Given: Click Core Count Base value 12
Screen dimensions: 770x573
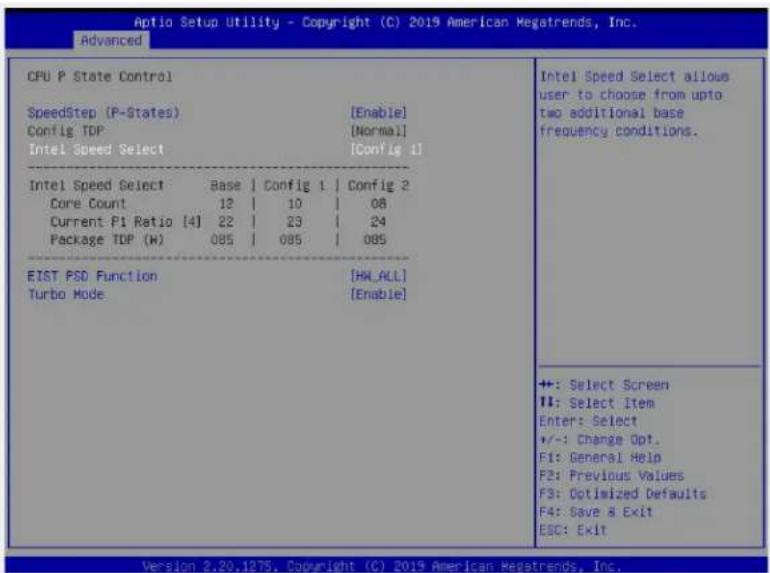Looking at the screenshot, I should [x=226, y=203].
